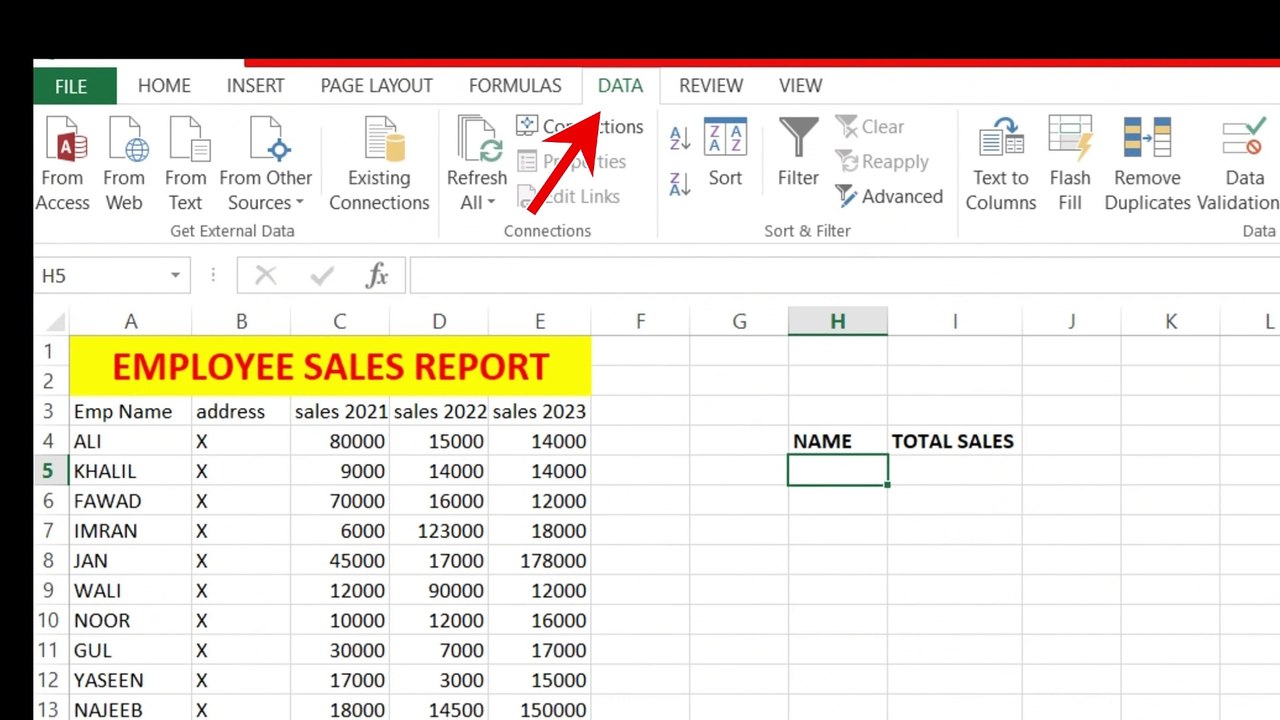The height and width of the screenshot is (720, 1280).
Task: Switch to the VIEW tab
Action: (x=800, y=86)
